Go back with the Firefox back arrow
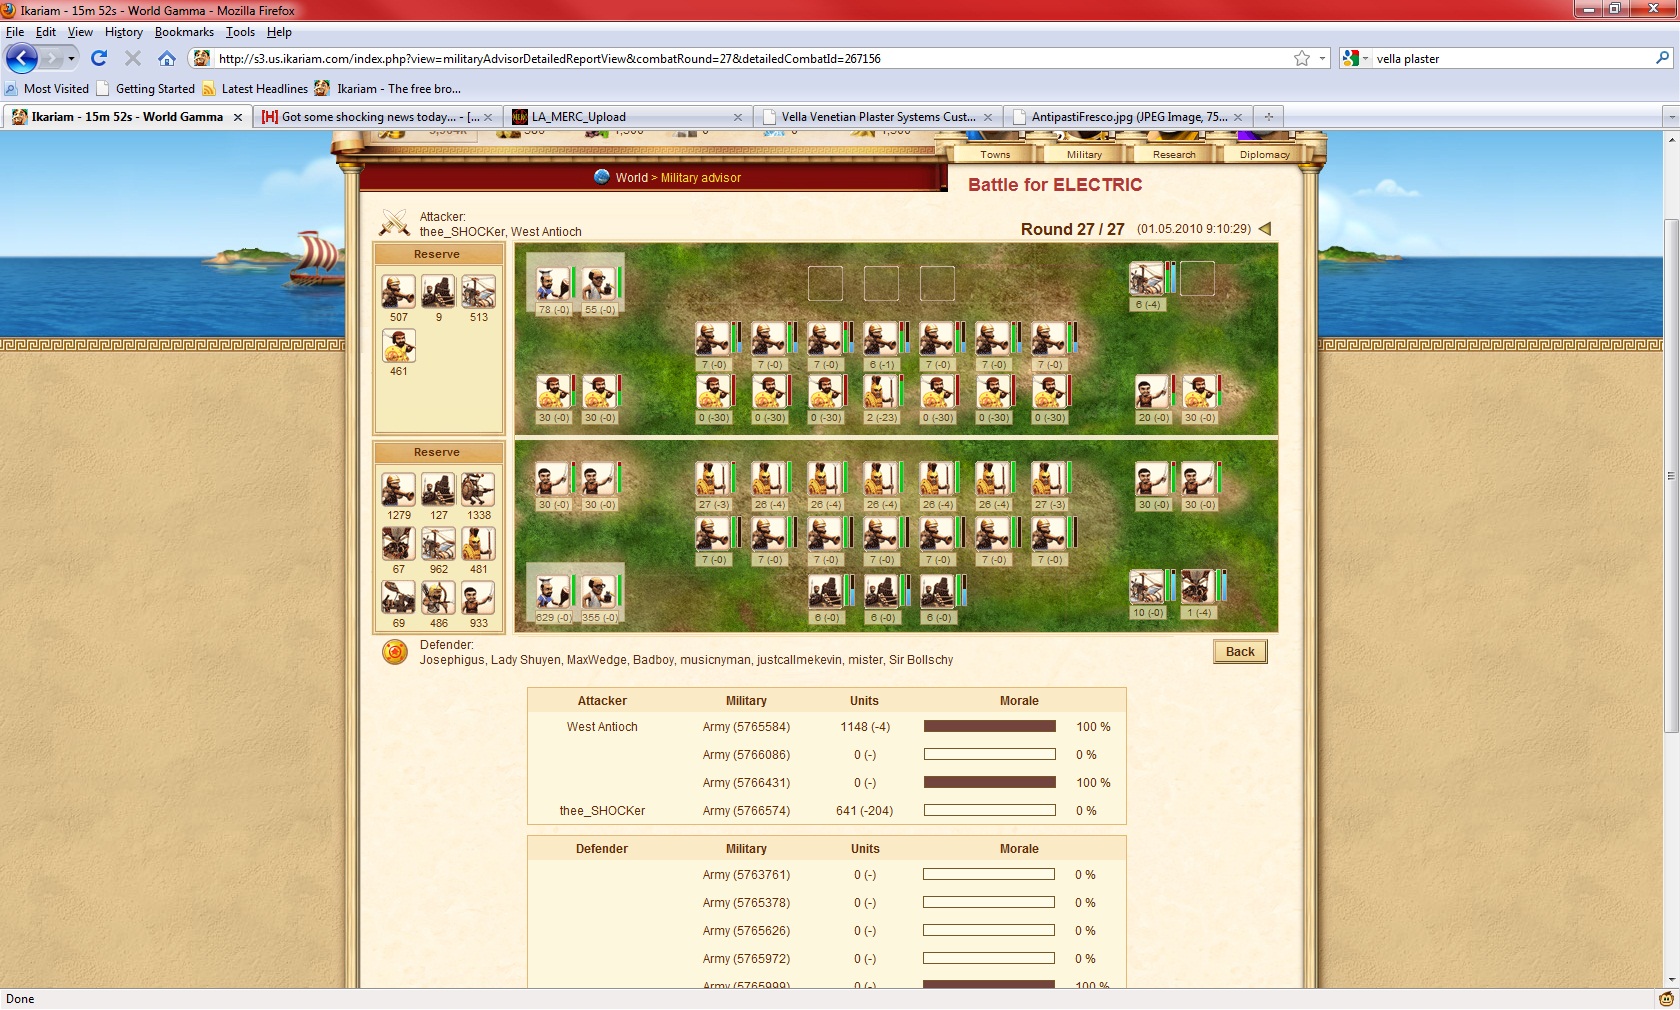1680x1010 pixels. [x=21, y=58]
